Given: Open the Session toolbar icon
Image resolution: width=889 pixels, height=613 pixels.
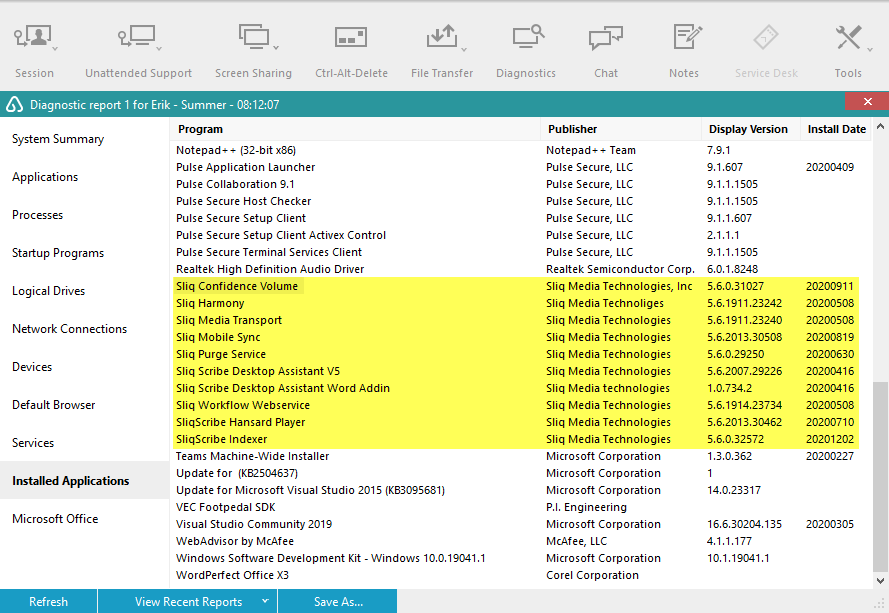Looking at the screenshot, I should pos(33,36).
